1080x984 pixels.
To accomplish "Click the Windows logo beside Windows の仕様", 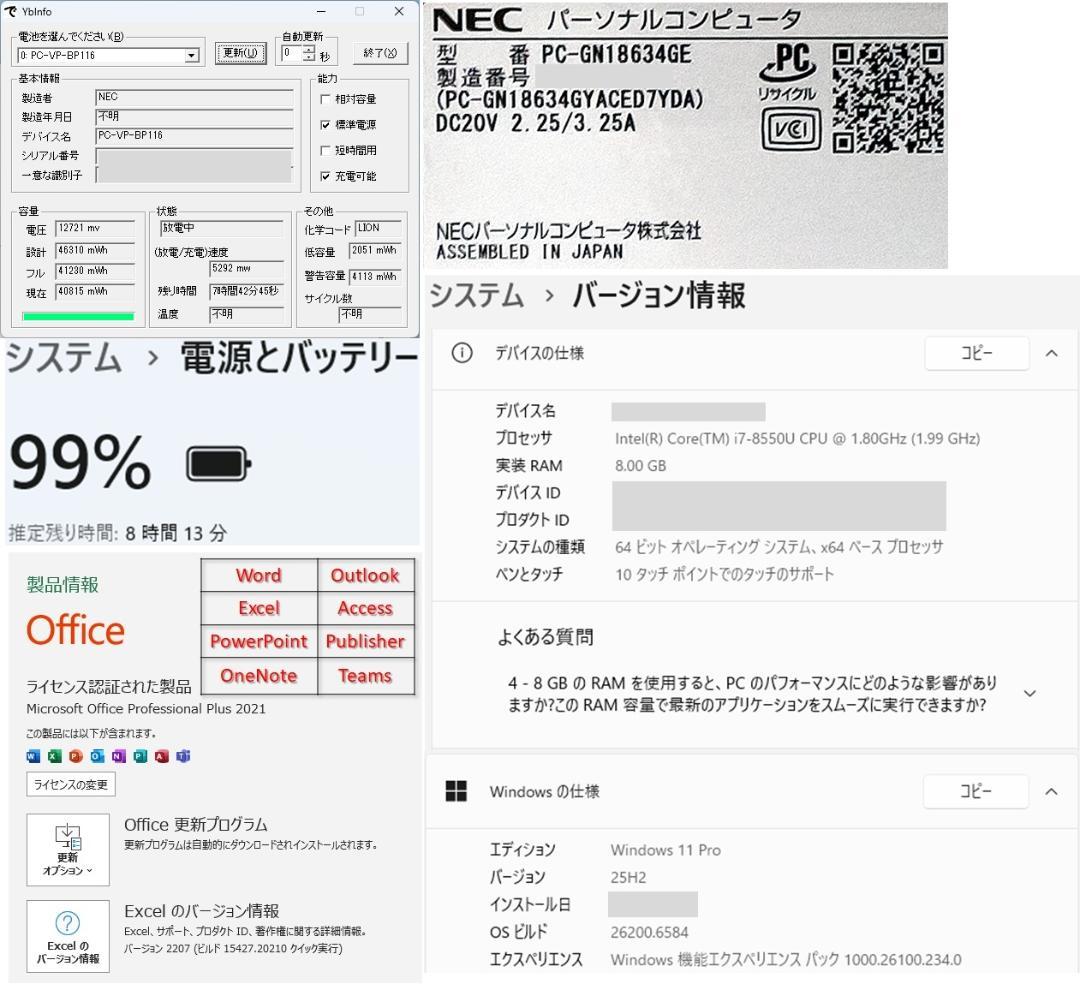I will 457,791.
